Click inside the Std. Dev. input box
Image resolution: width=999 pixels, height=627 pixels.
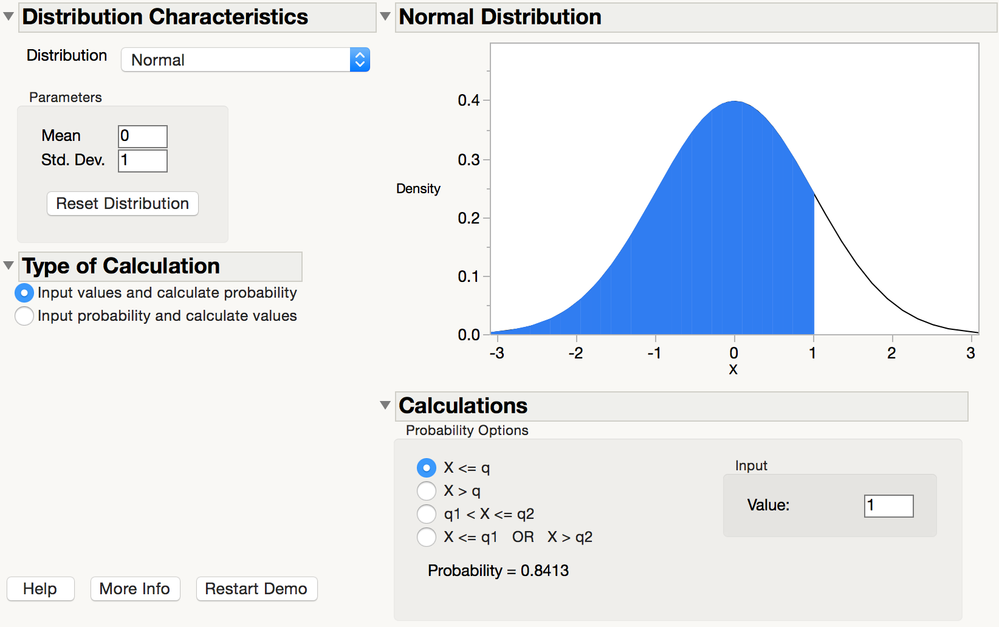coord(141,159)
